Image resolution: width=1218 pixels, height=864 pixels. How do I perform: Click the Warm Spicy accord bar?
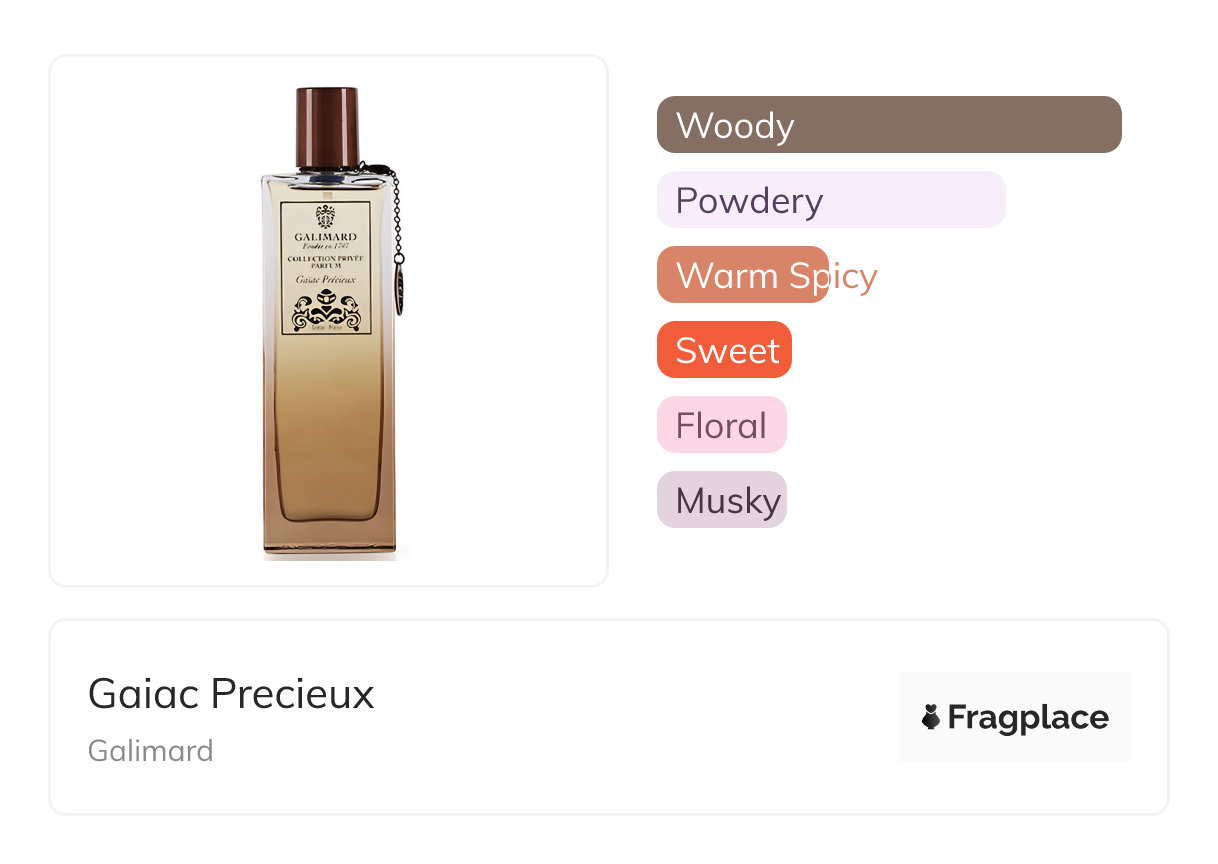point(742,275)
